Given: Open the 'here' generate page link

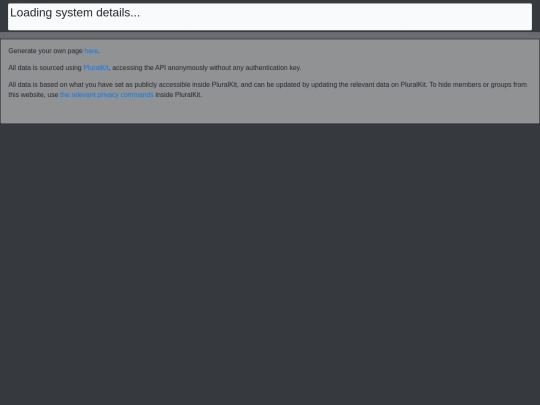Looking at the screenshot, I should (x=91, y=51).
